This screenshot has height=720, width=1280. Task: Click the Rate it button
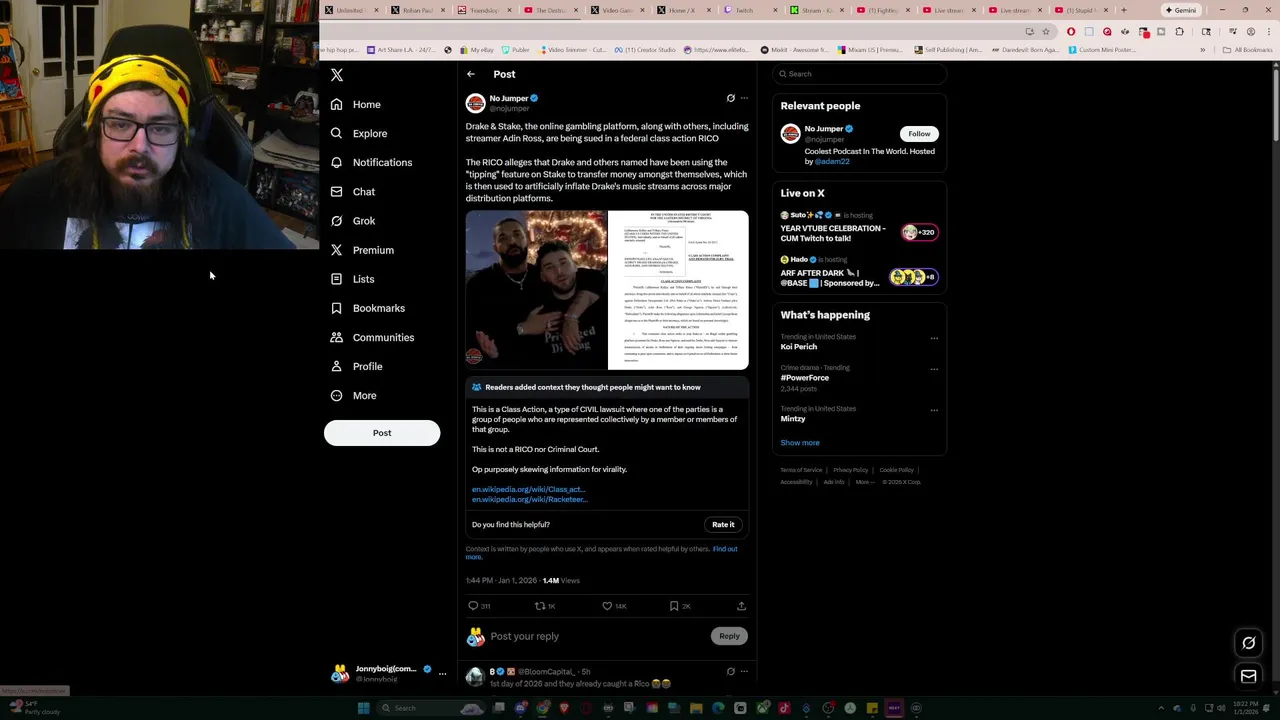(723, 524)
